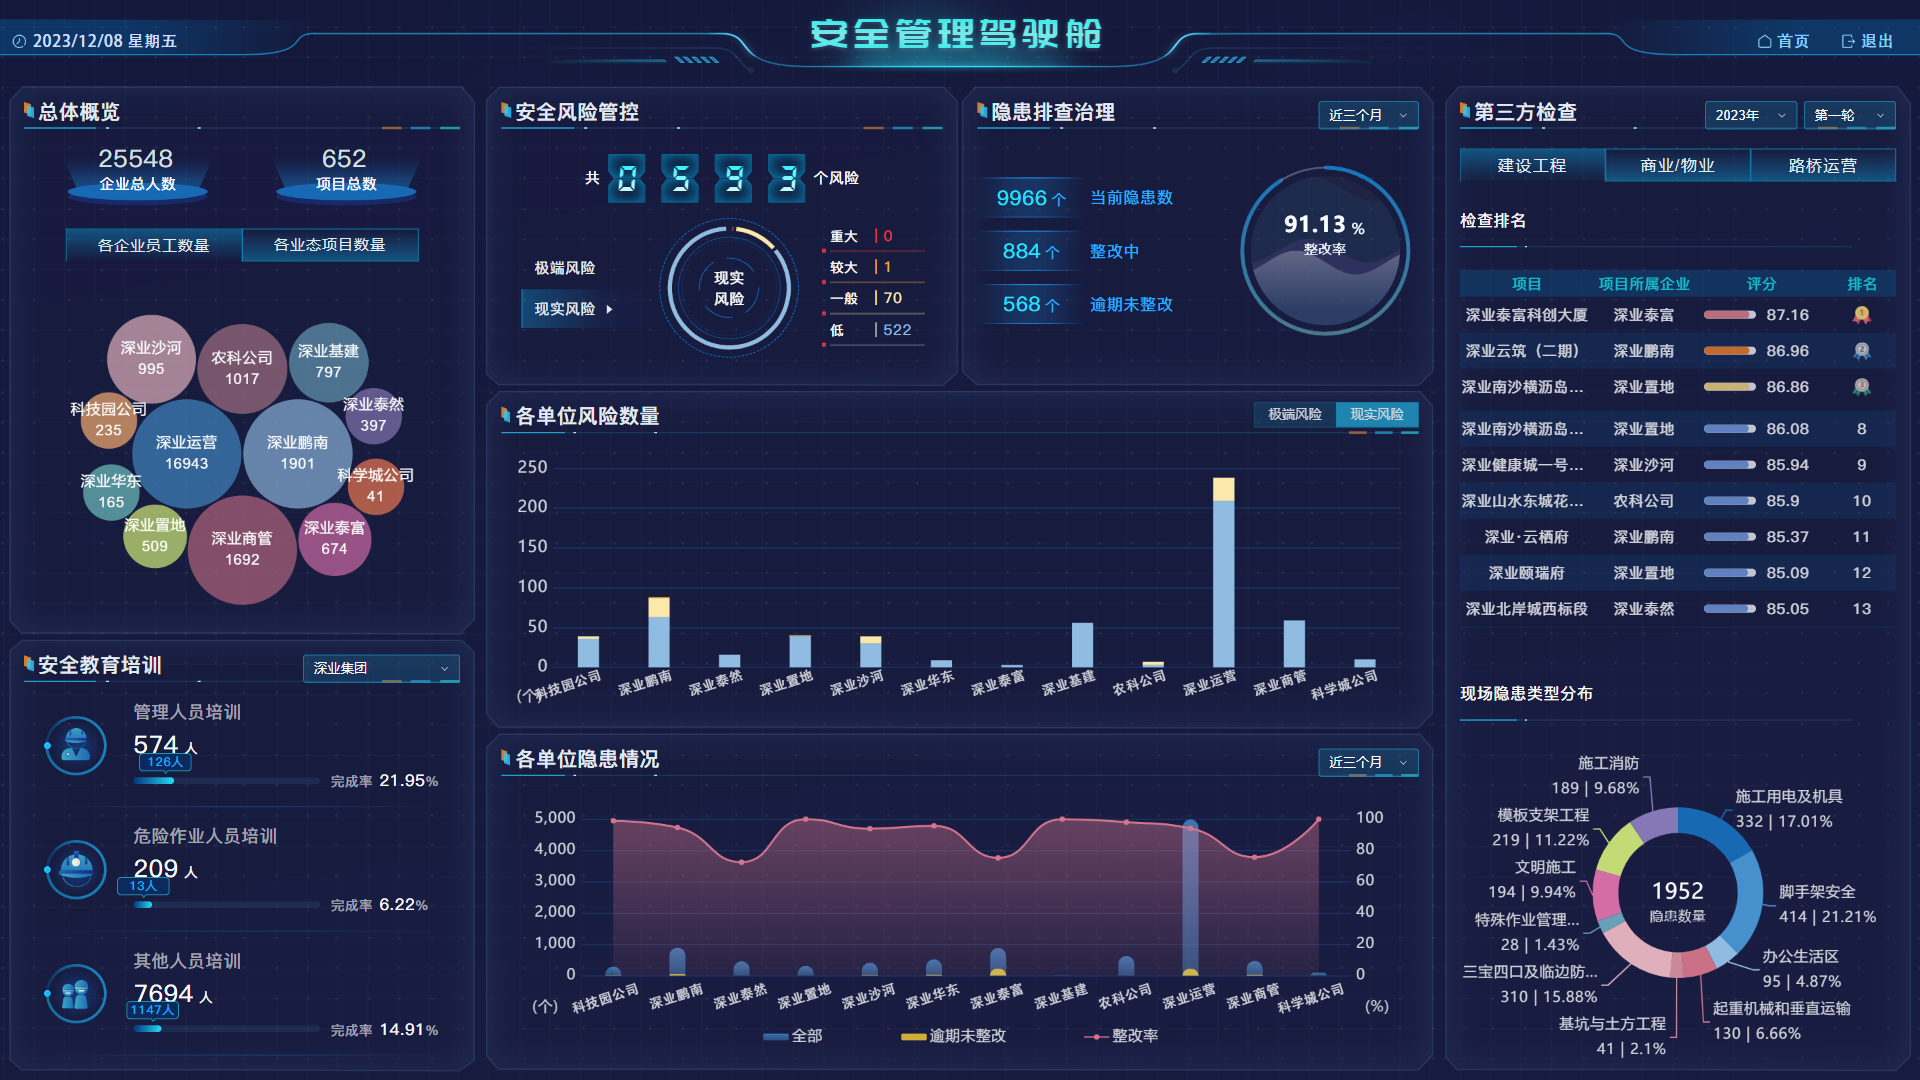Viewport: 1920px width, 1080px height.
Task: Open the 近三个月 dropdown in 隐患排查治理
Action: (x=1368, y=115)
